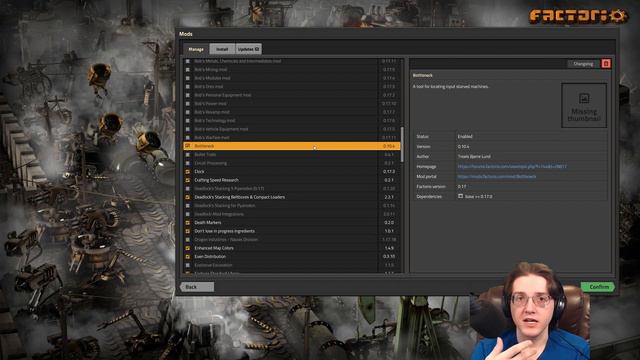Enable the Bullet Trails mod checkbox
This screenshot has height=360, width=640.
coord(188,154)
